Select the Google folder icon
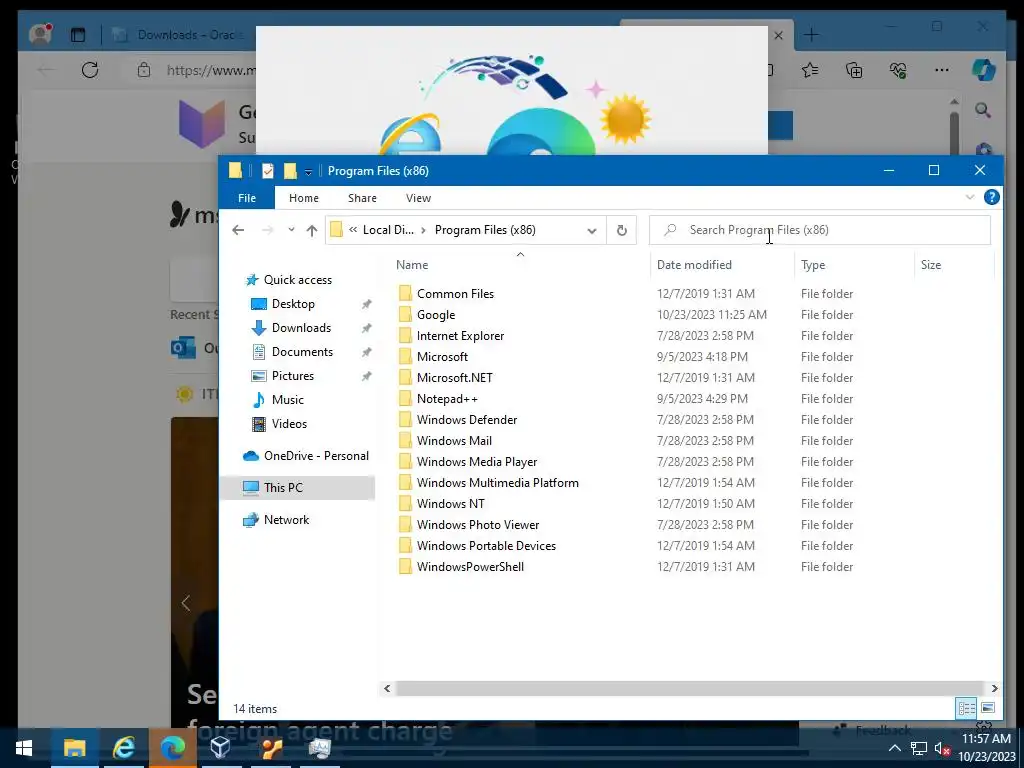This screenshot has height=768, width=1024. point(405,314)
